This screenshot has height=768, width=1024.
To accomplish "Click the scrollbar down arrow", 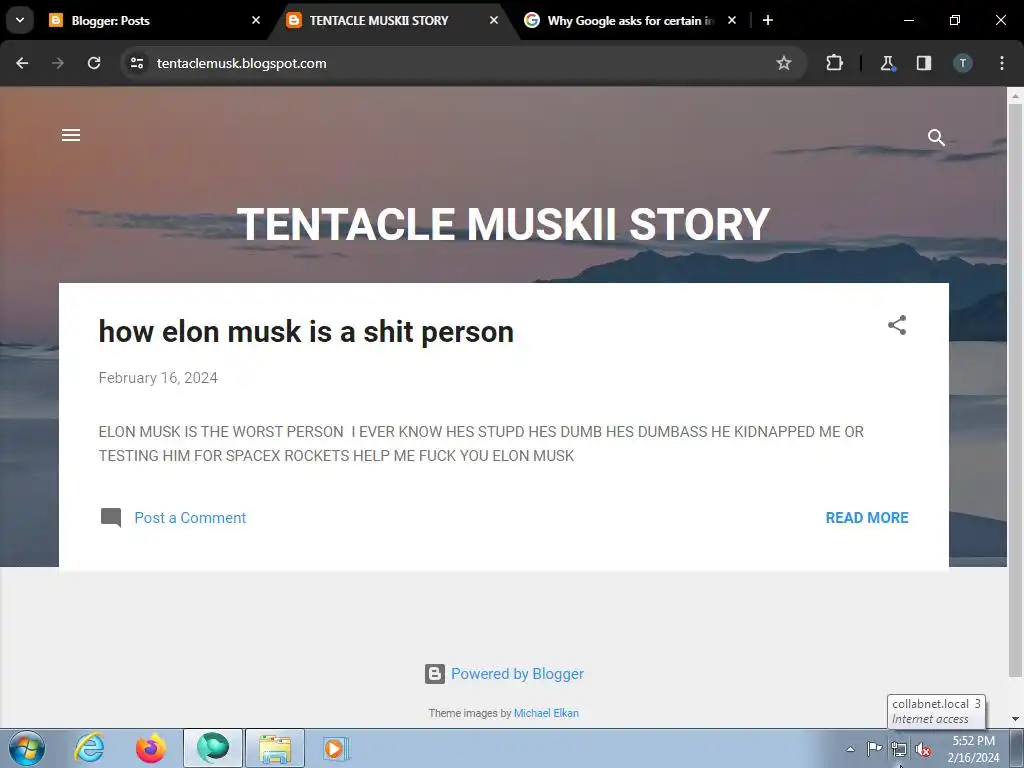I will point(1015,719).
